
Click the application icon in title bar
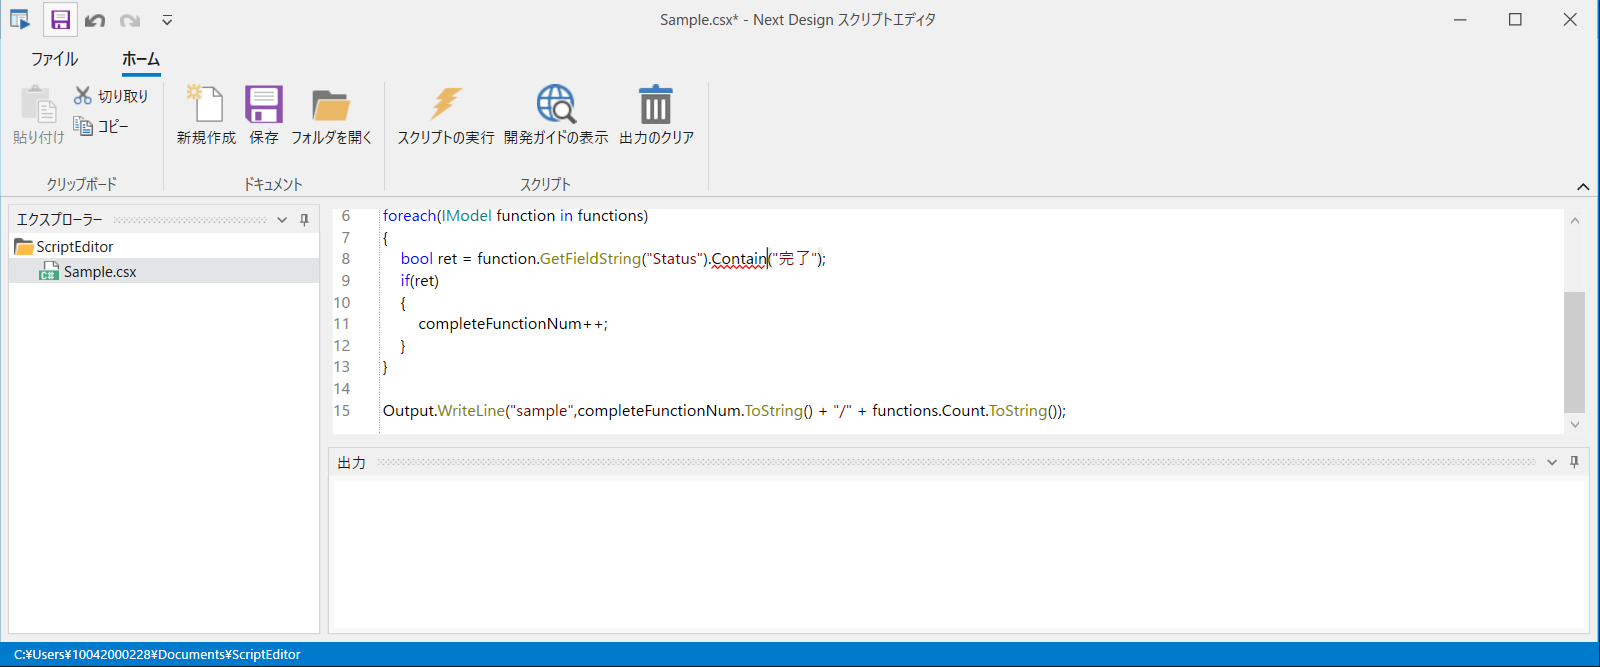pyautogui.click(x=20, y=19)
